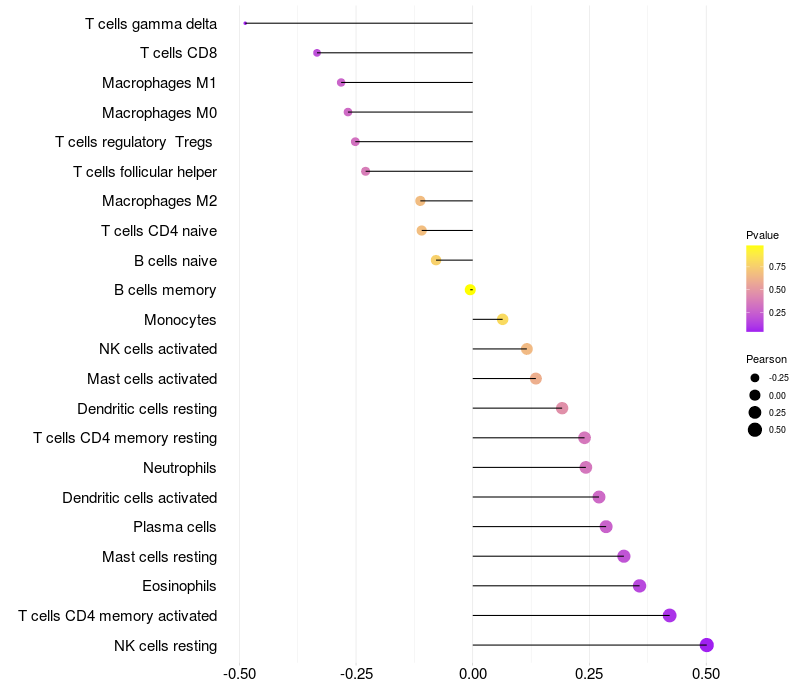800x700 pixels.
Task: Select the "Mast cells resting" label
Action: [159, 557]
